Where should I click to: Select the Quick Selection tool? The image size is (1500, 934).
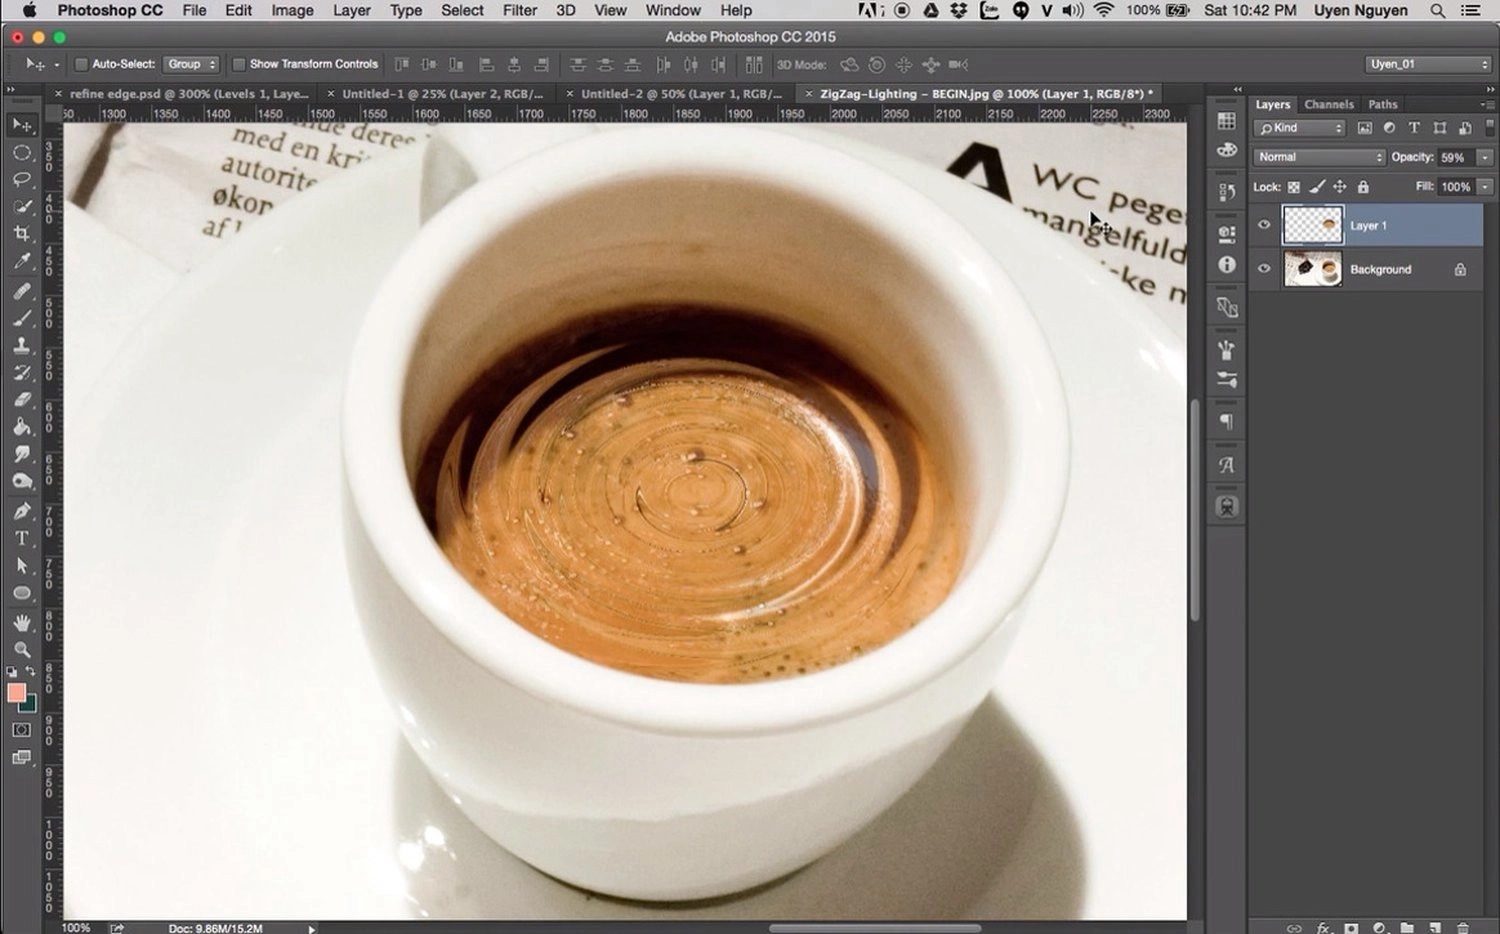tap(21, 207)
